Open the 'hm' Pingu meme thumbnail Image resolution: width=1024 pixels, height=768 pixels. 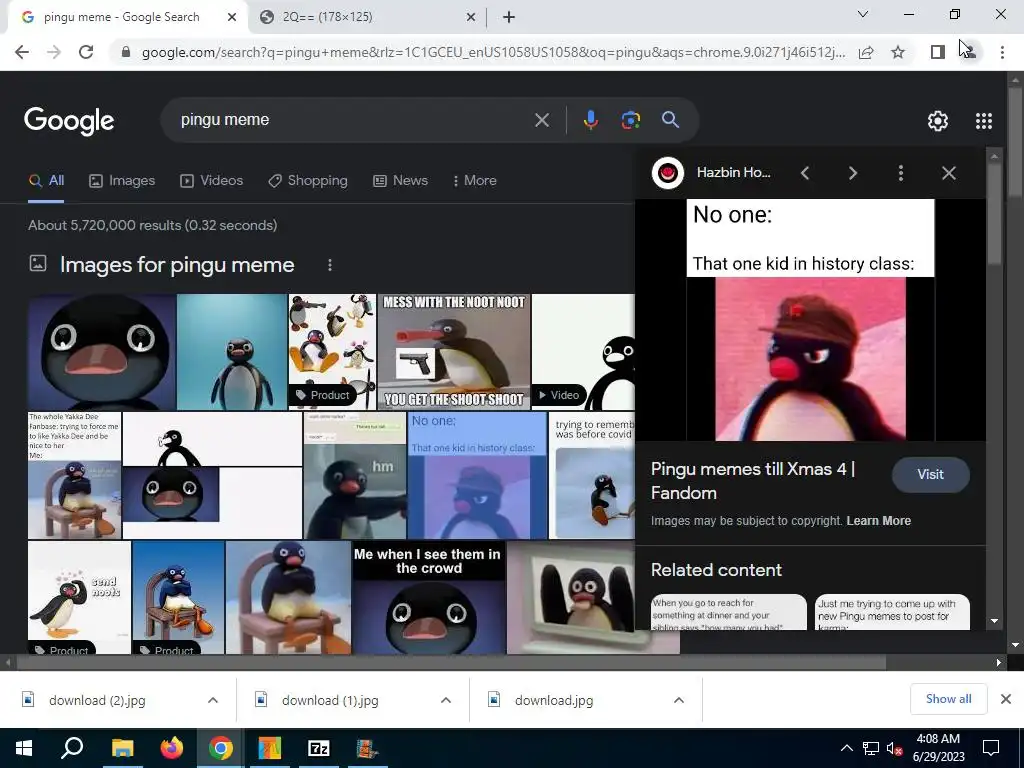tap(355, 475)
